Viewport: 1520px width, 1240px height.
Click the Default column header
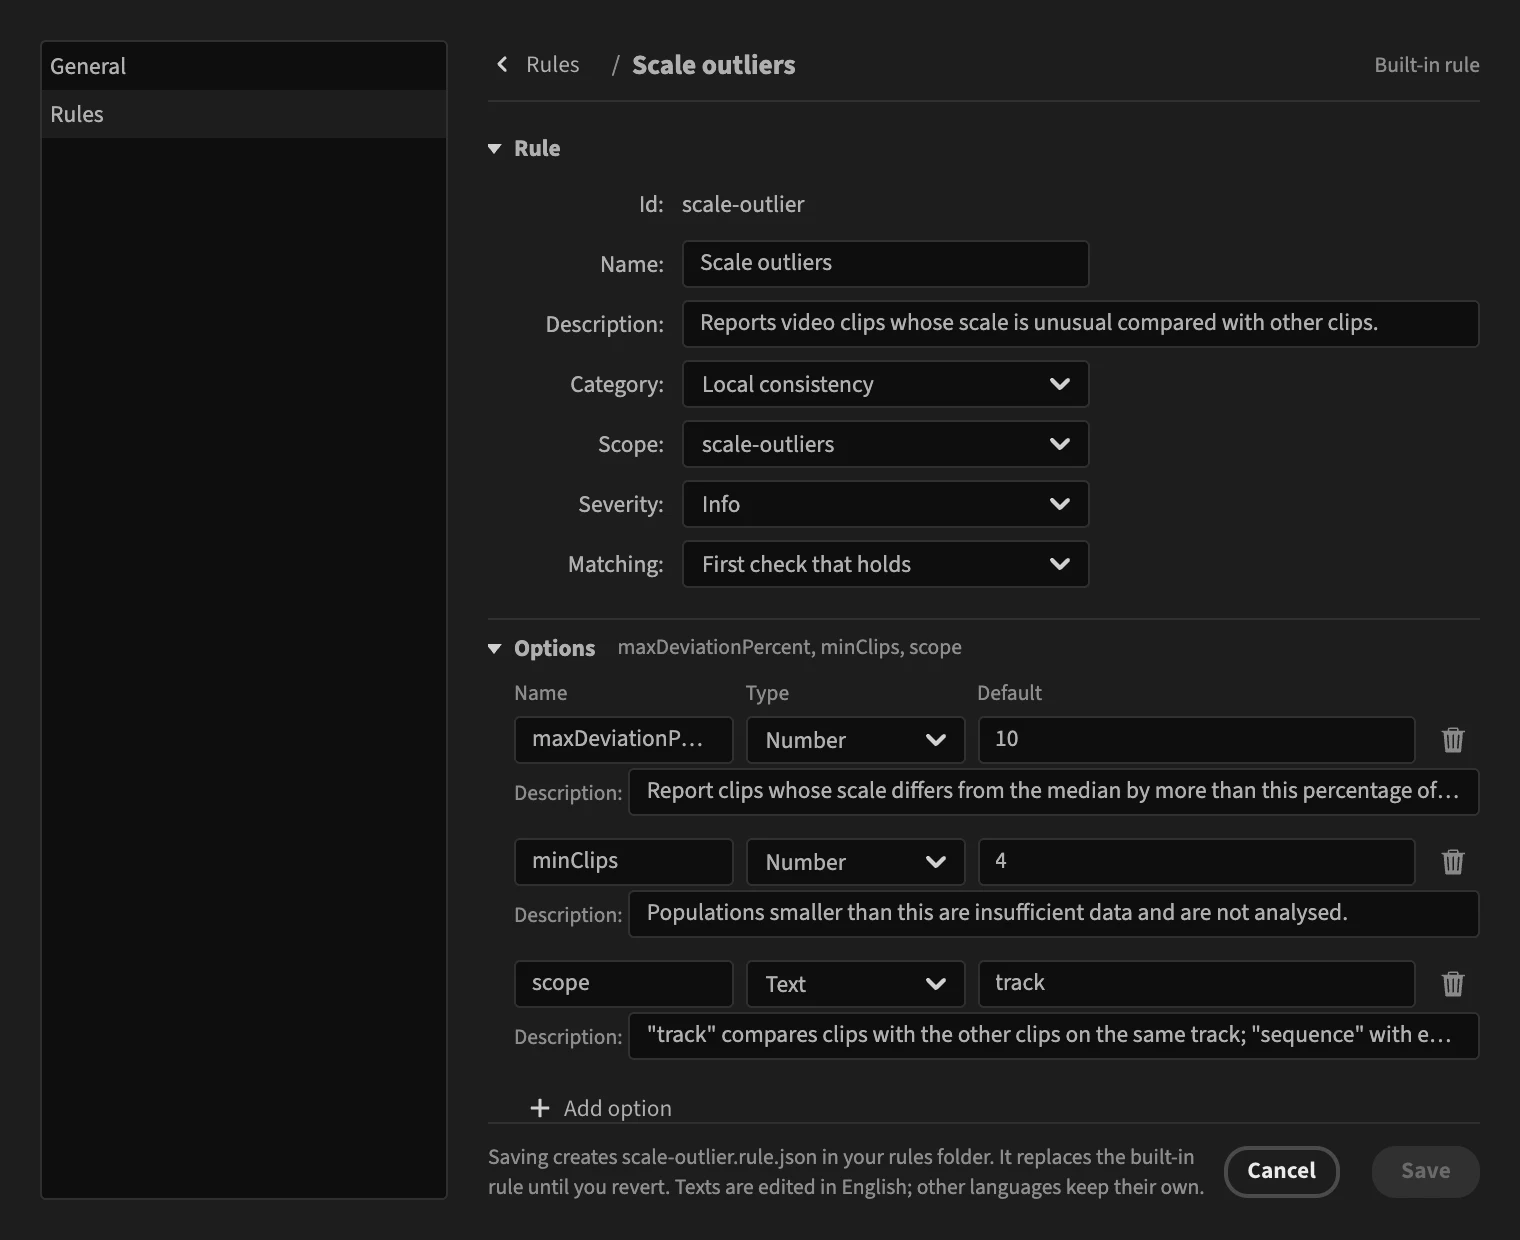coord(1009,693)
